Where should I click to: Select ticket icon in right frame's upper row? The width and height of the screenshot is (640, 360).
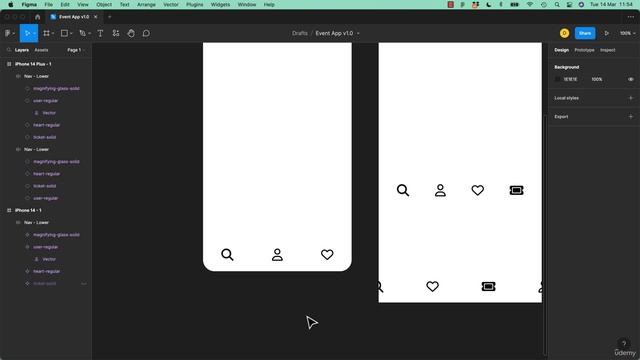[516, 190]
